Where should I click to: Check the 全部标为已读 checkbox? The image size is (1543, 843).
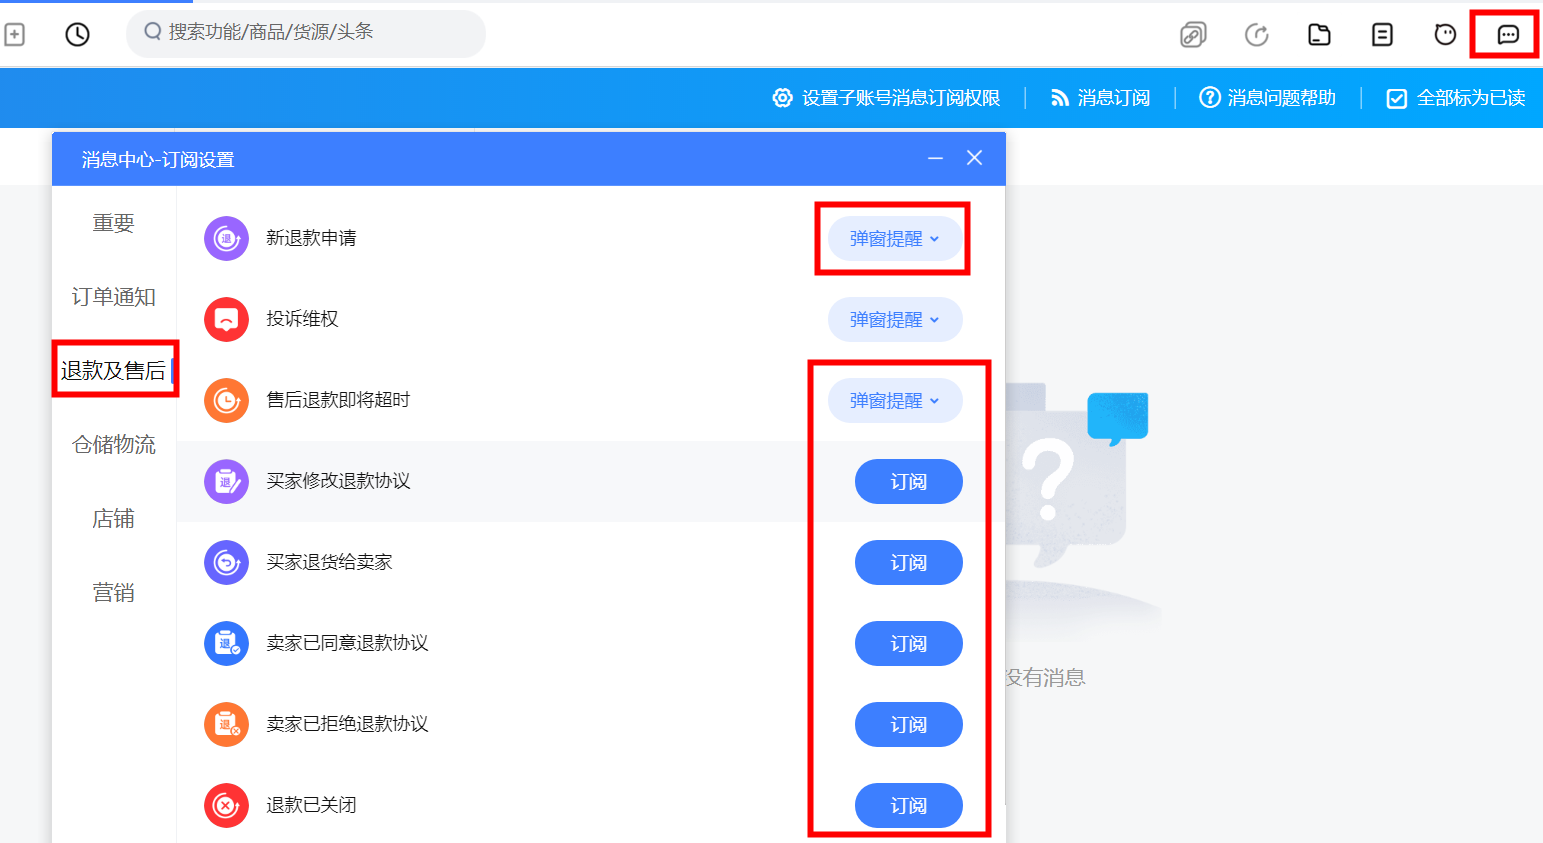[x=1397, y=98]
